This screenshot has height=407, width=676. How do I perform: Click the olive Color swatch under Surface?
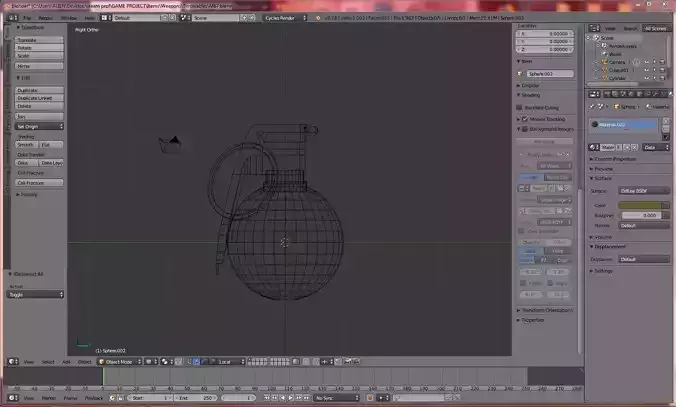click(641, 205)
